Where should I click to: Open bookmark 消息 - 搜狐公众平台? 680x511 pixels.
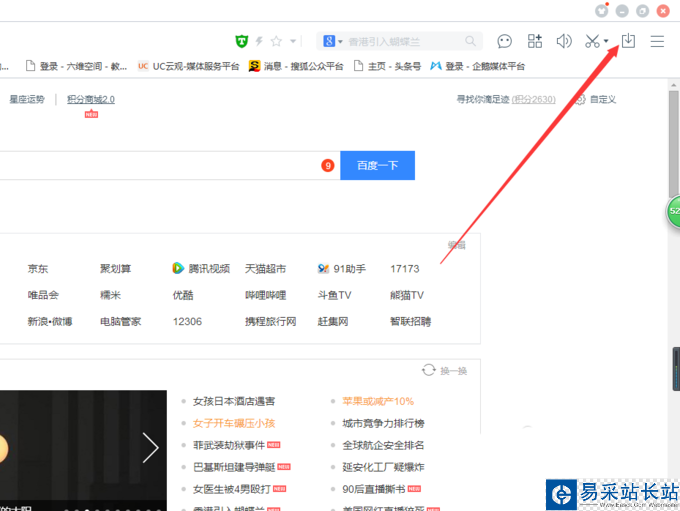pos(296,66)
